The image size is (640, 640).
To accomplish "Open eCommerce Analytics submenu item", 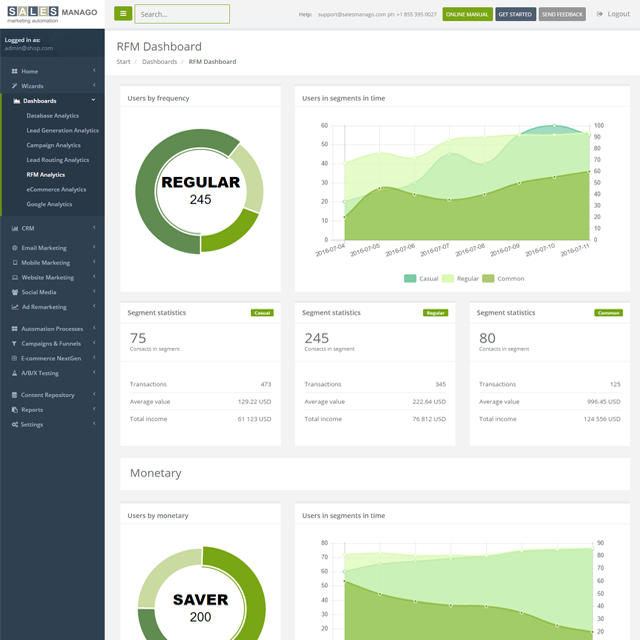I will [x=56, y=189].
